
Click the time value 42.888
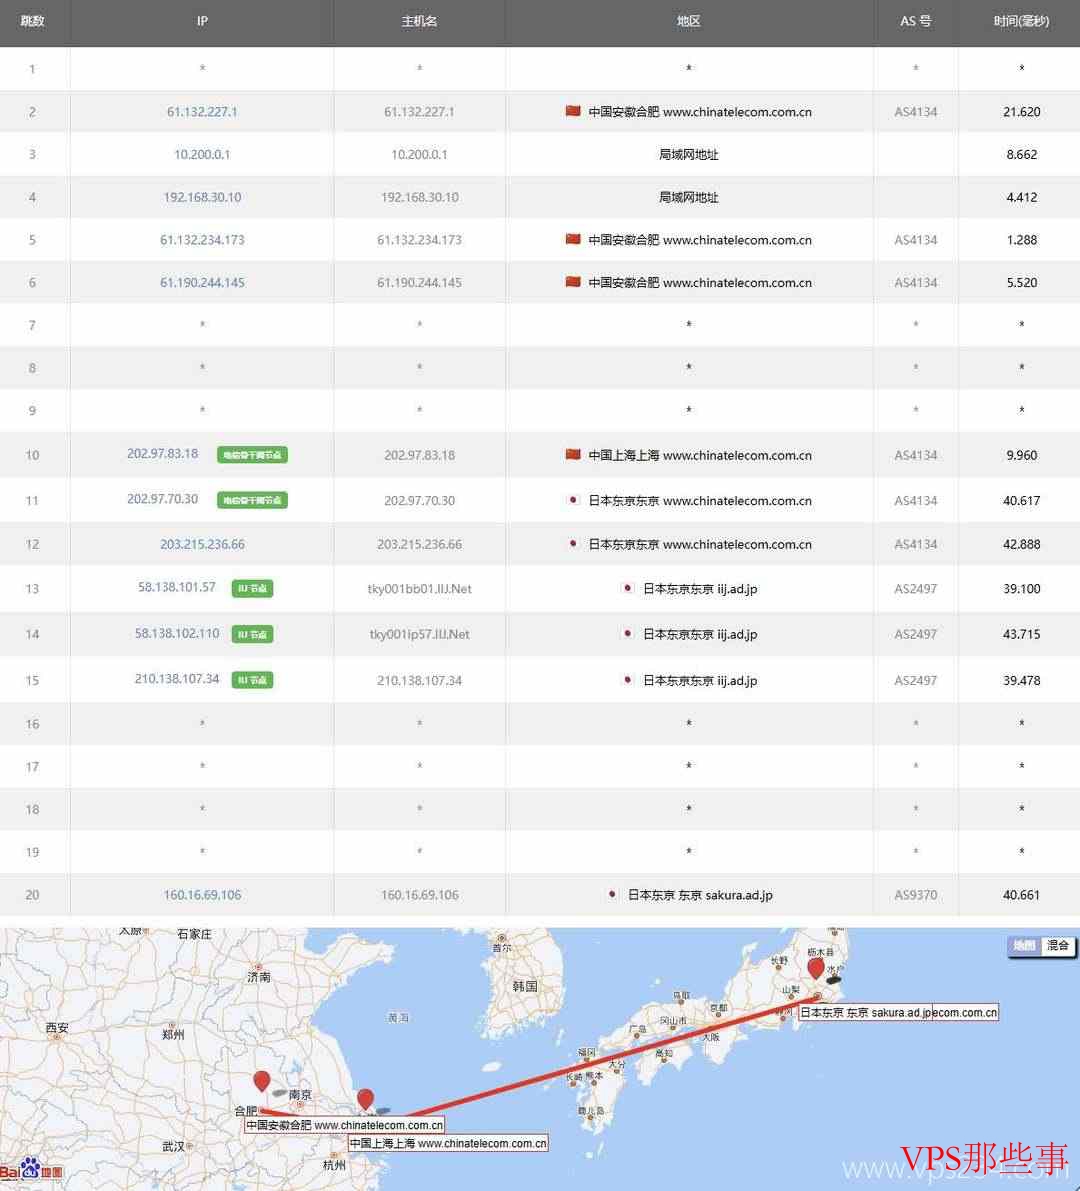tap(1021, 544)
